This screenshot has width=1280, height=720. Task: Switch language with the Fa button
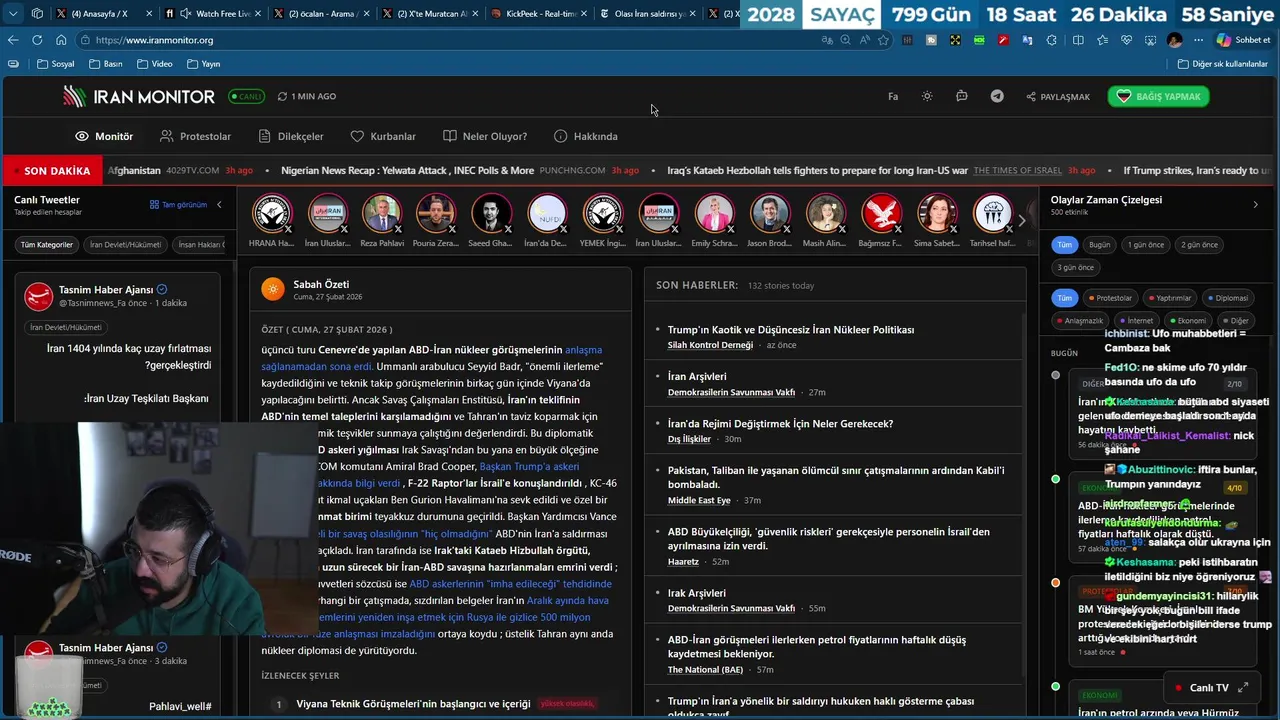(893, 96)
